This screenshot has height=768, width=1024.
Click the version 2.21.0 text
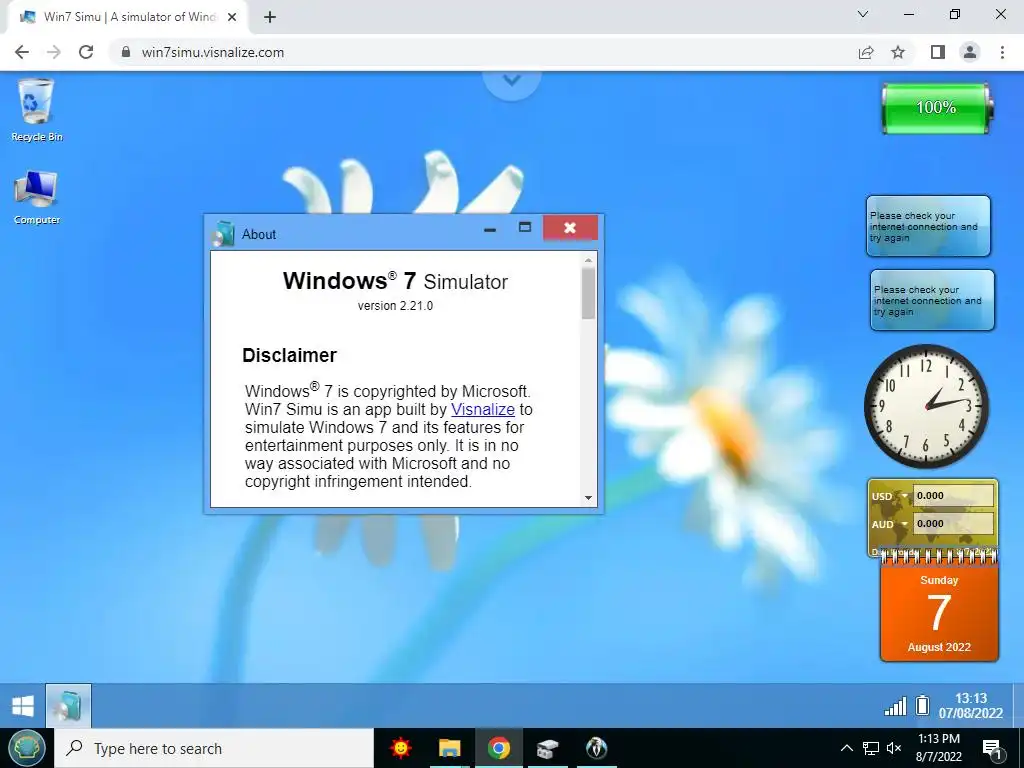tap(395, 306)
